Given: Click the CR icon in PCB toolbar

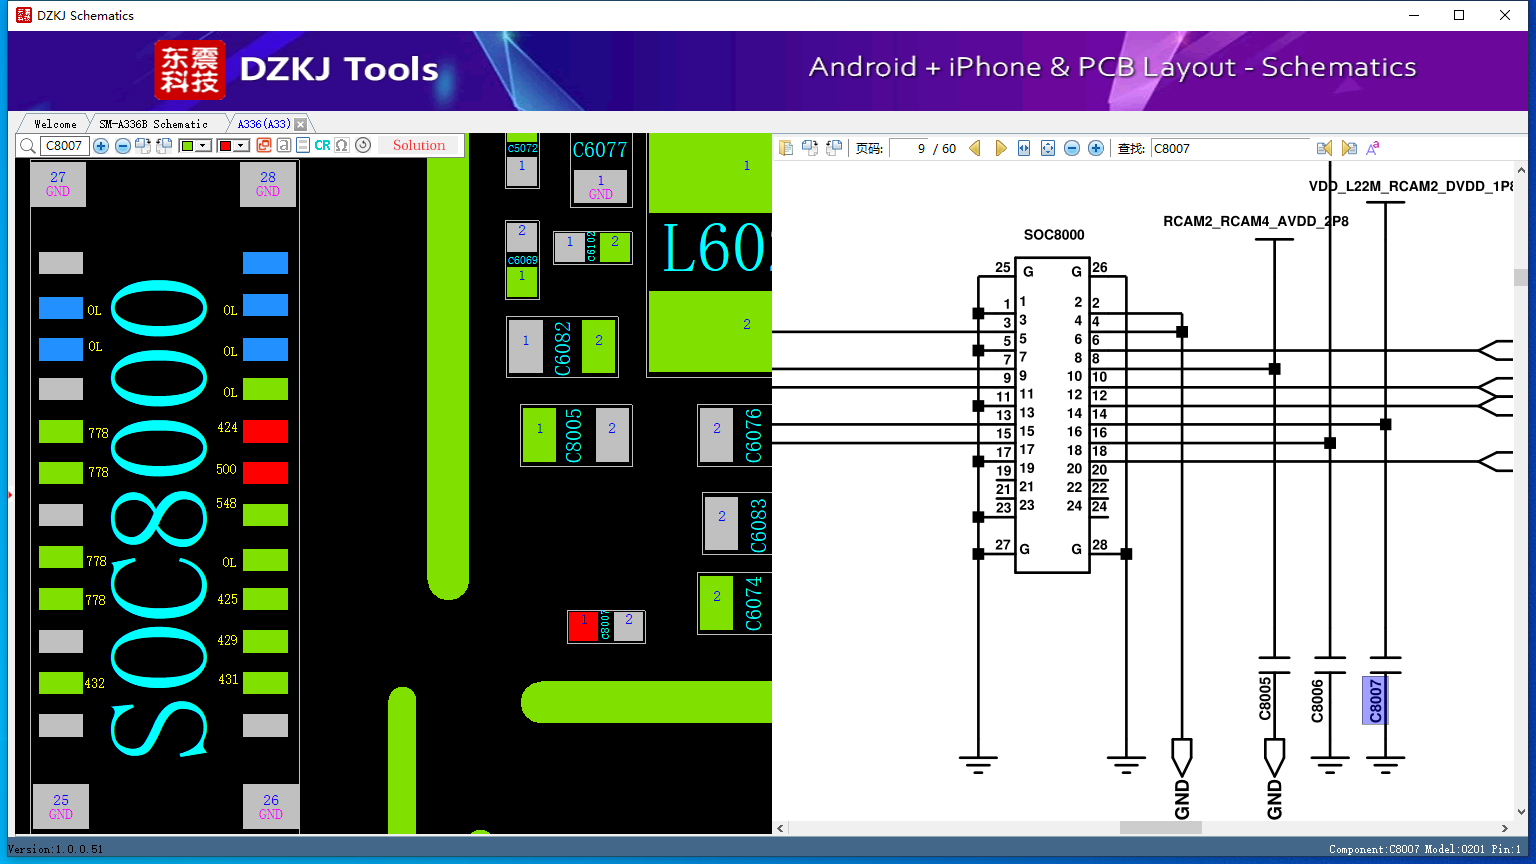Looking at the screenshot, I should (322, 146).
